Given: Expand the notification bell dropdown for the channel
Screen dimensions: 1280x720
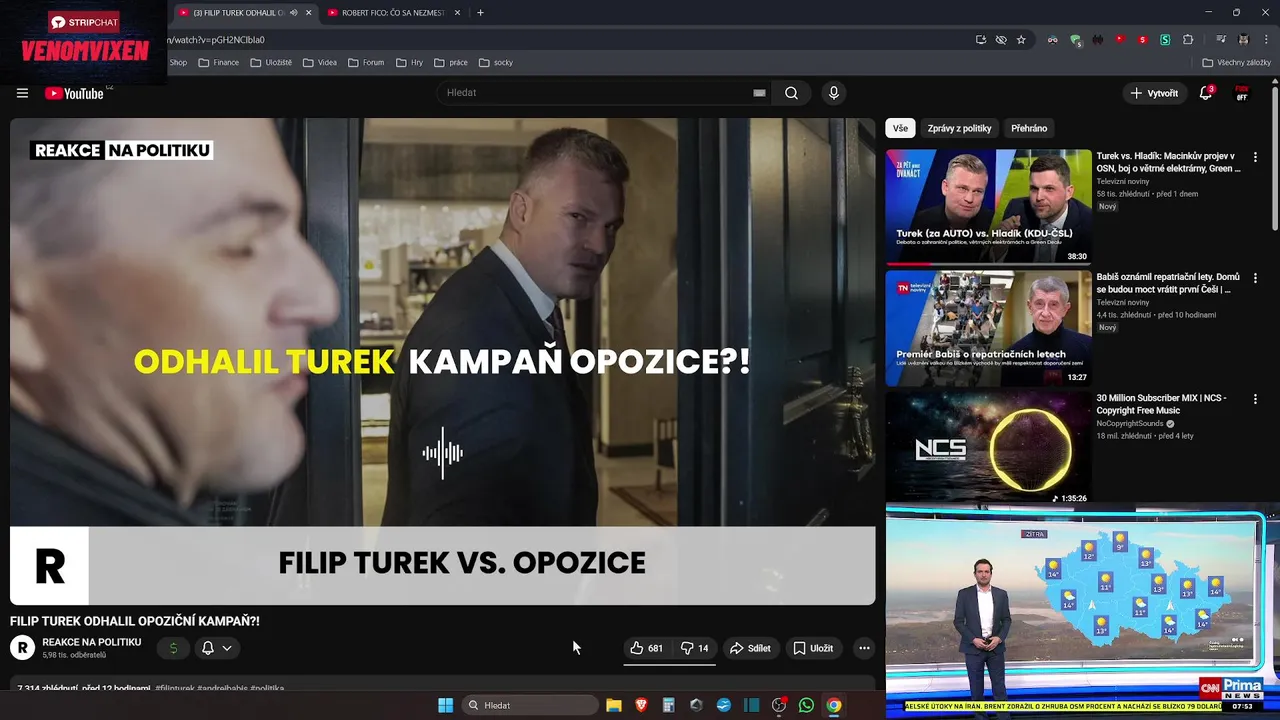Looking at the screenshot, I should (227, 648).
